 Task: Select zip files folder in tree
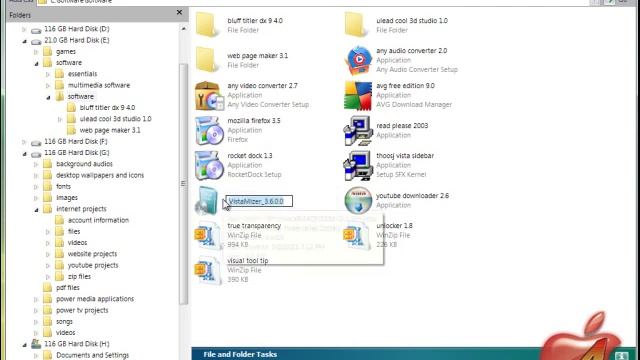tap(79, 276)
